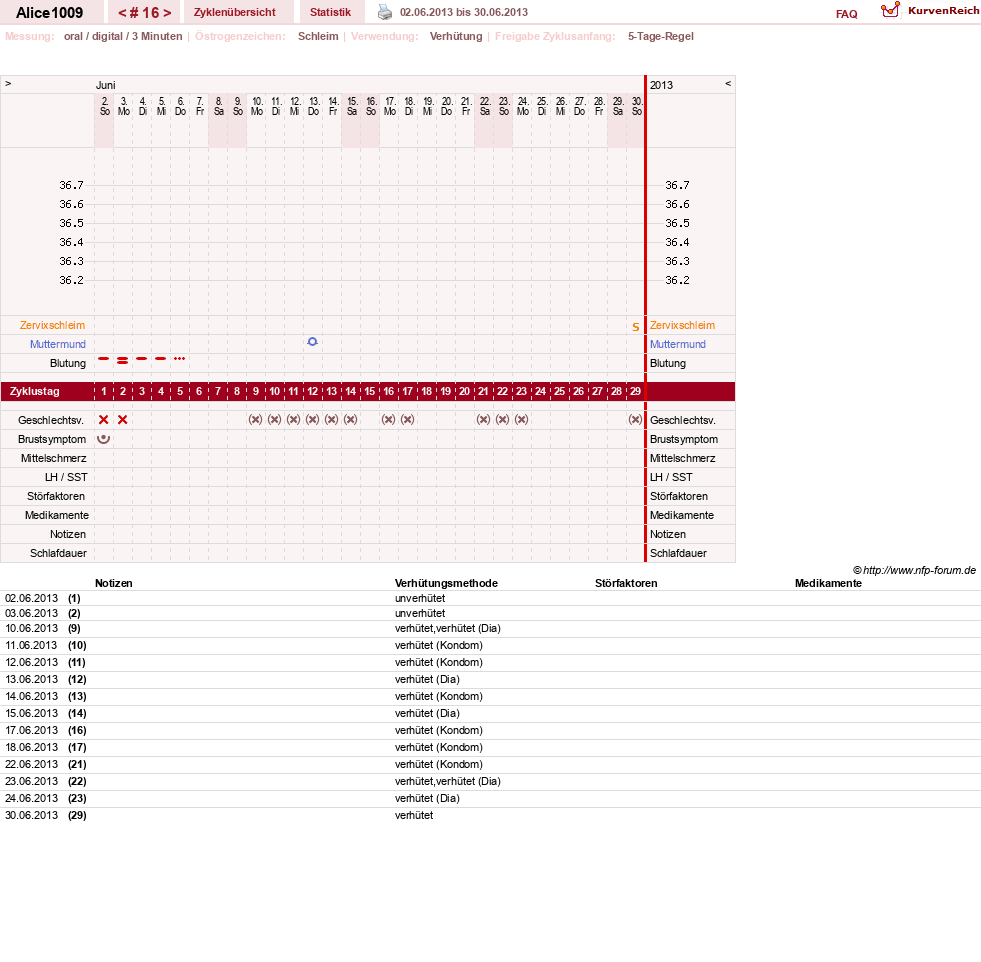
Task: Click the 30.06.2013 notes row date
Action: point(31,816)
